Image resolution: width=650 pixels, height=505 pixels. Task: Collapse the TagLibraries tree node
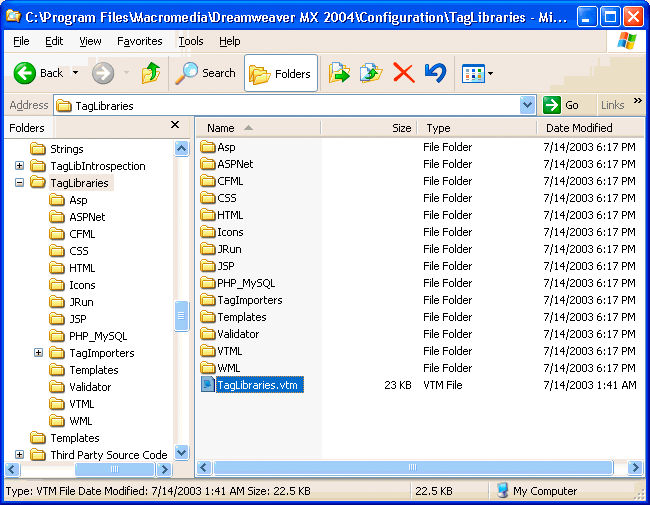click(x=19, y=182)
